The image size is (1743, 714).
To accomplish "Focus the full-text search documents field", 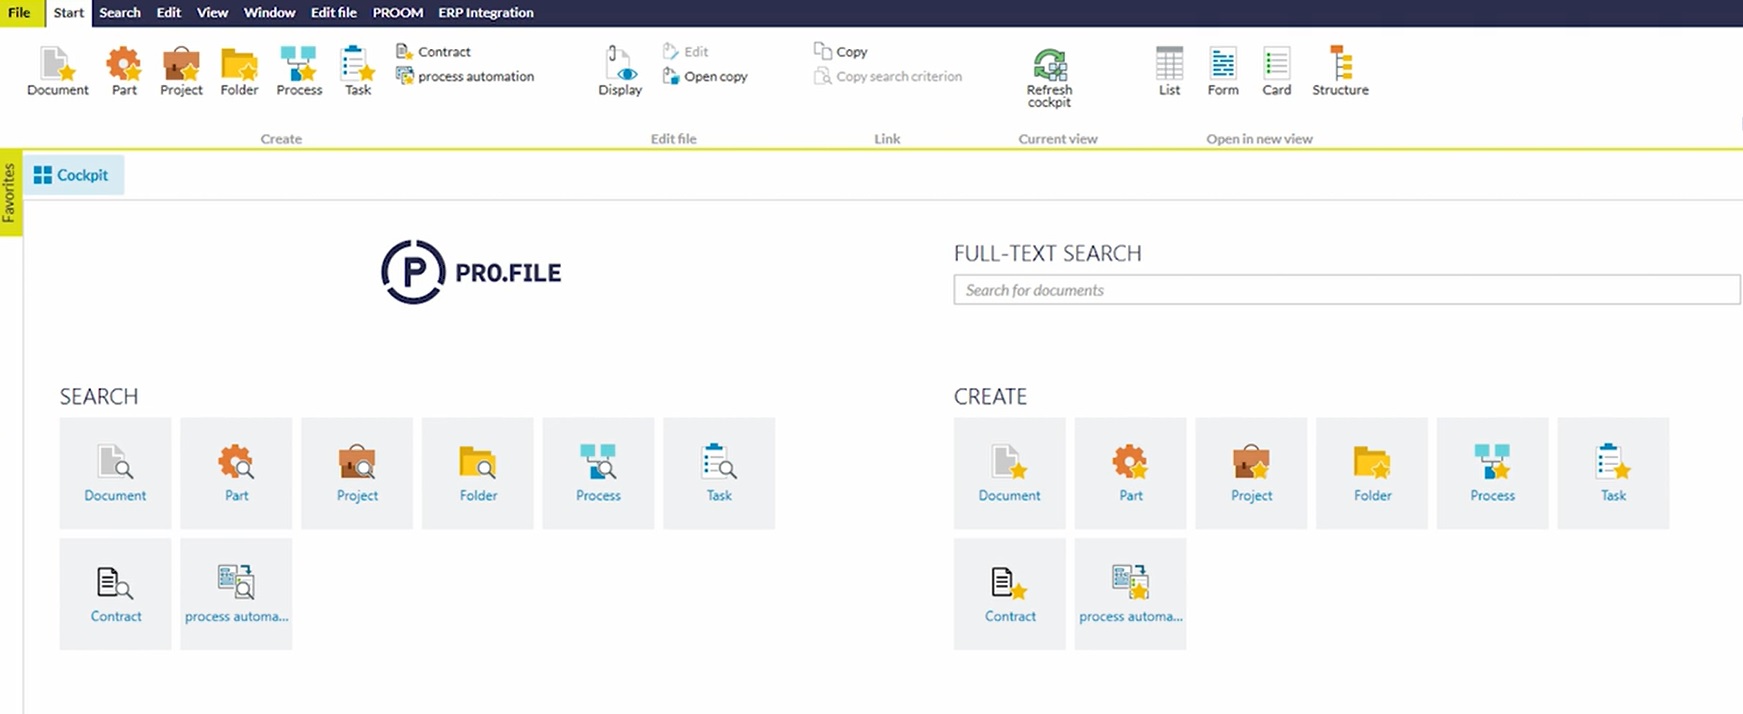I will pyautogui.click(x=1346, y=290).
